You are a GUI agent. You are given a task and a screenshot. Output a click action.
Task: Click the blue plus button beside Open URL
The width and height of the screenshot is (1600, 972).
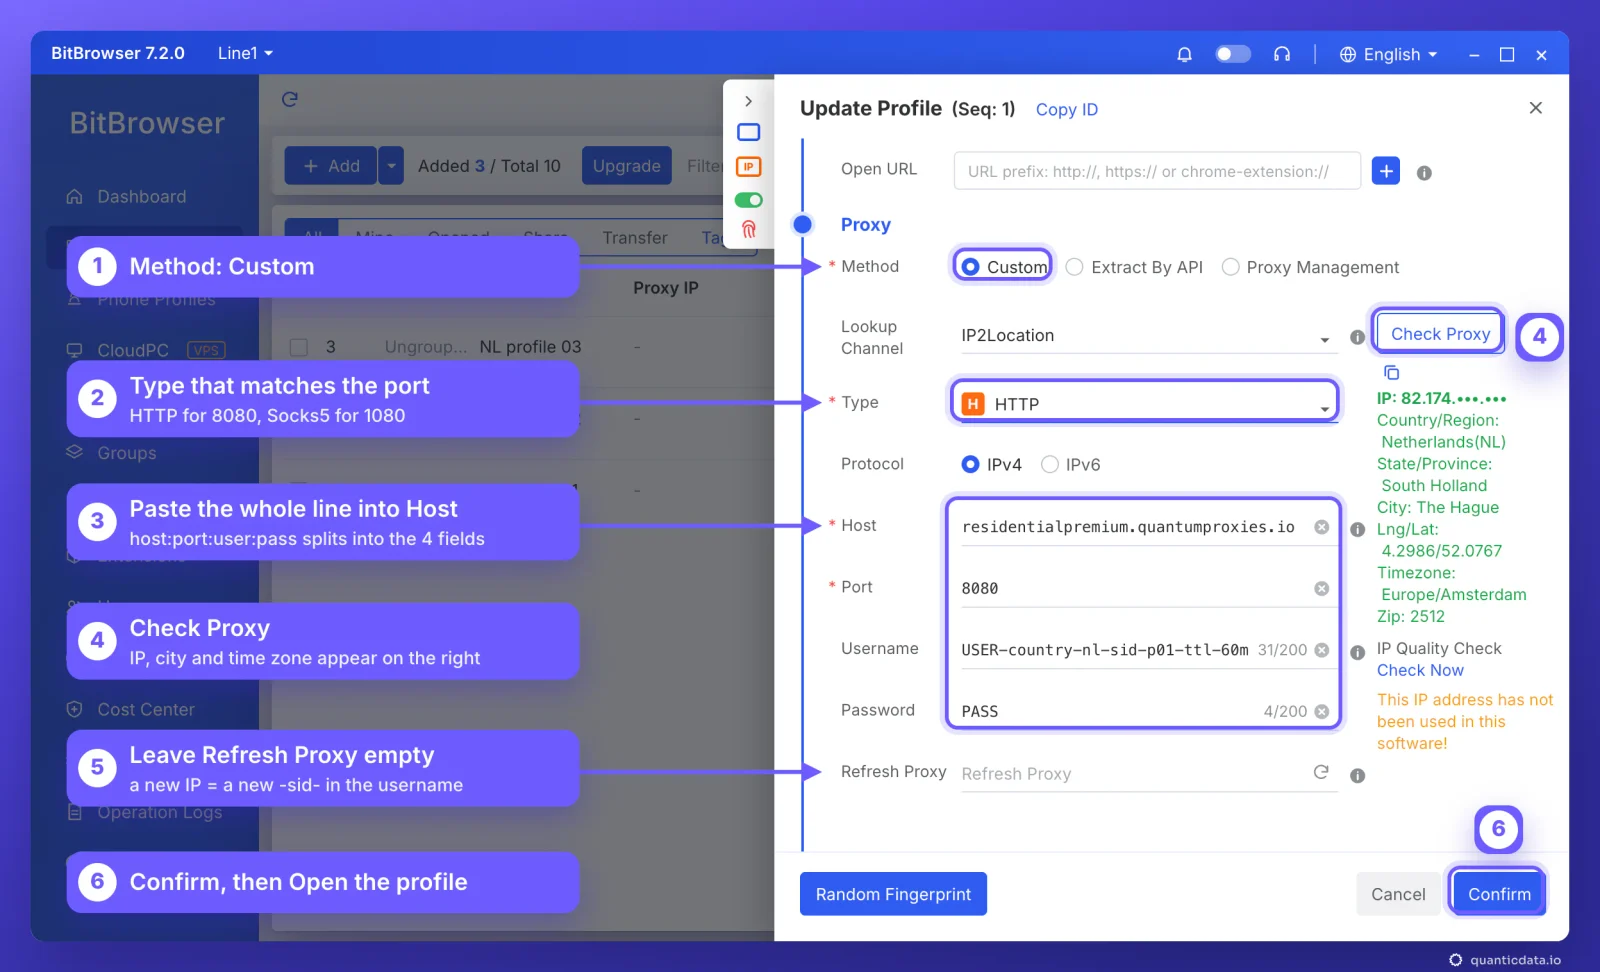[1386, 171]
